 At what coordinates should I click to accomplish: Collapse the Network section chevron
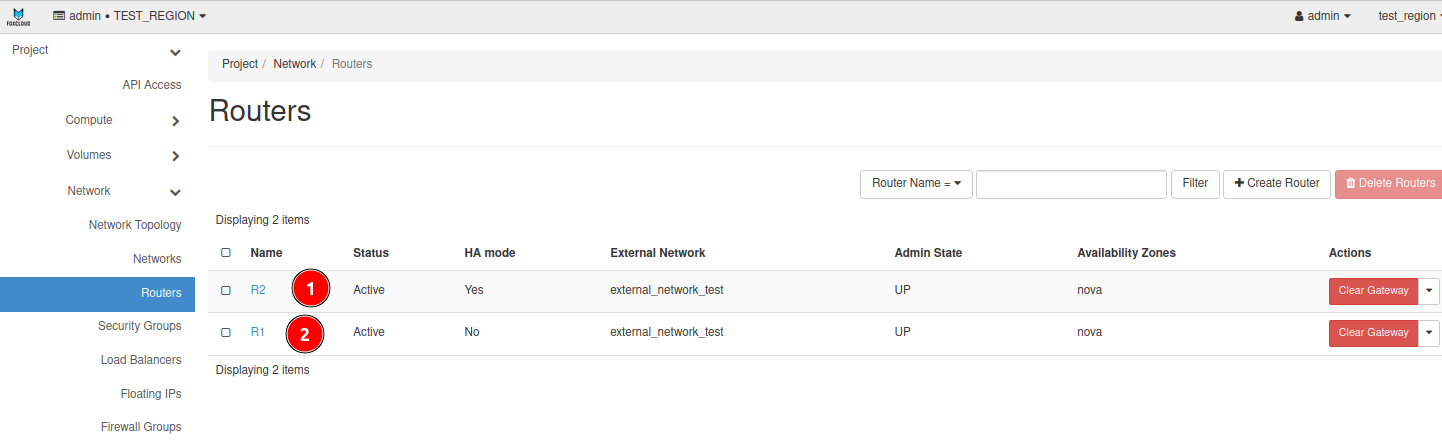click(x=176, y=192)
